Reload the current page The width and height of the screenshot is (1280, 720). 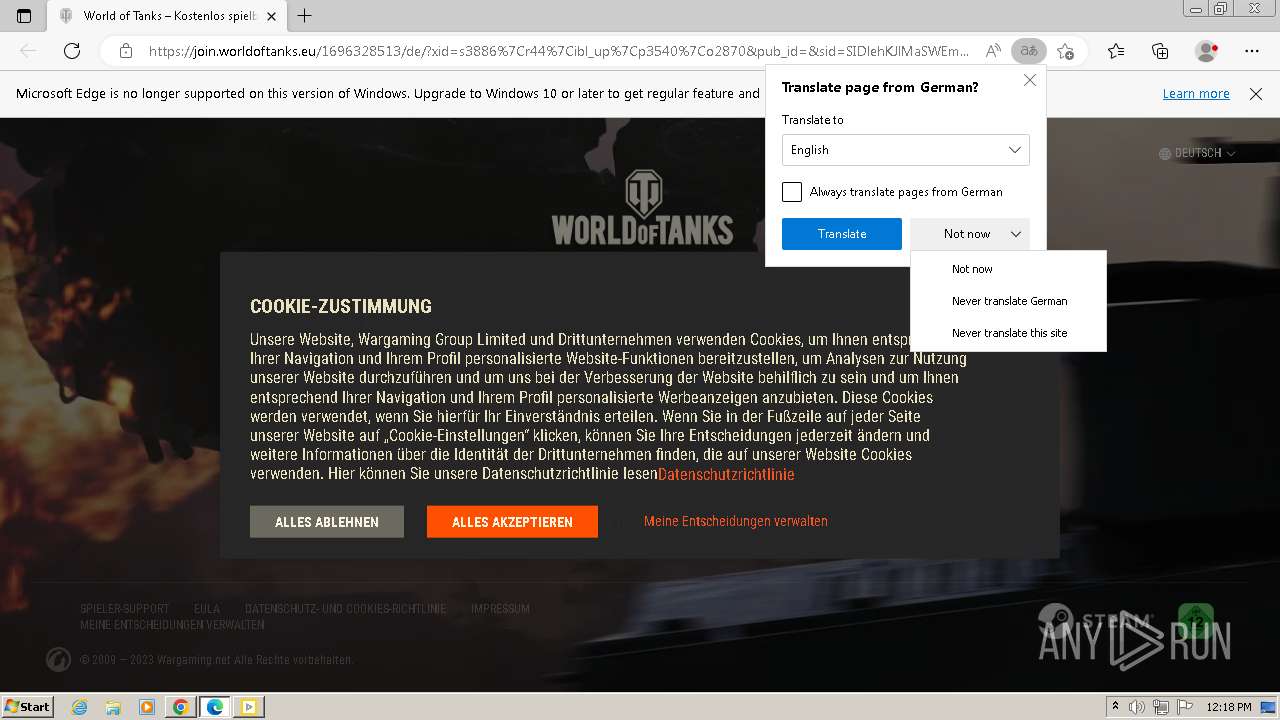(x=72, y=51)
